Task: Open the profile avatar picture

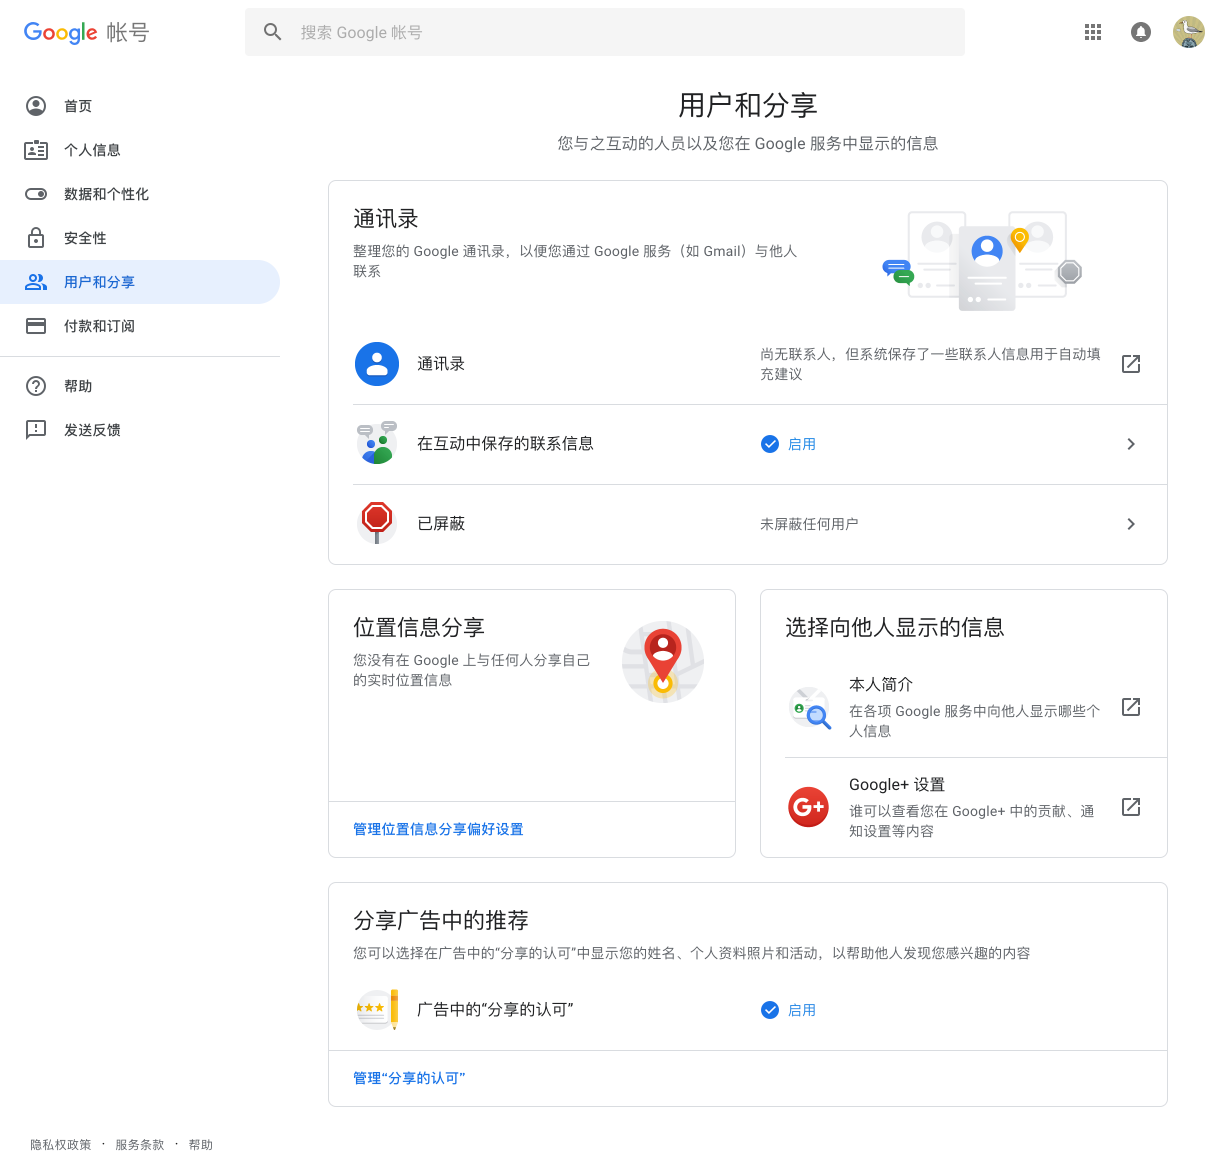Action: coord(1189,32)
